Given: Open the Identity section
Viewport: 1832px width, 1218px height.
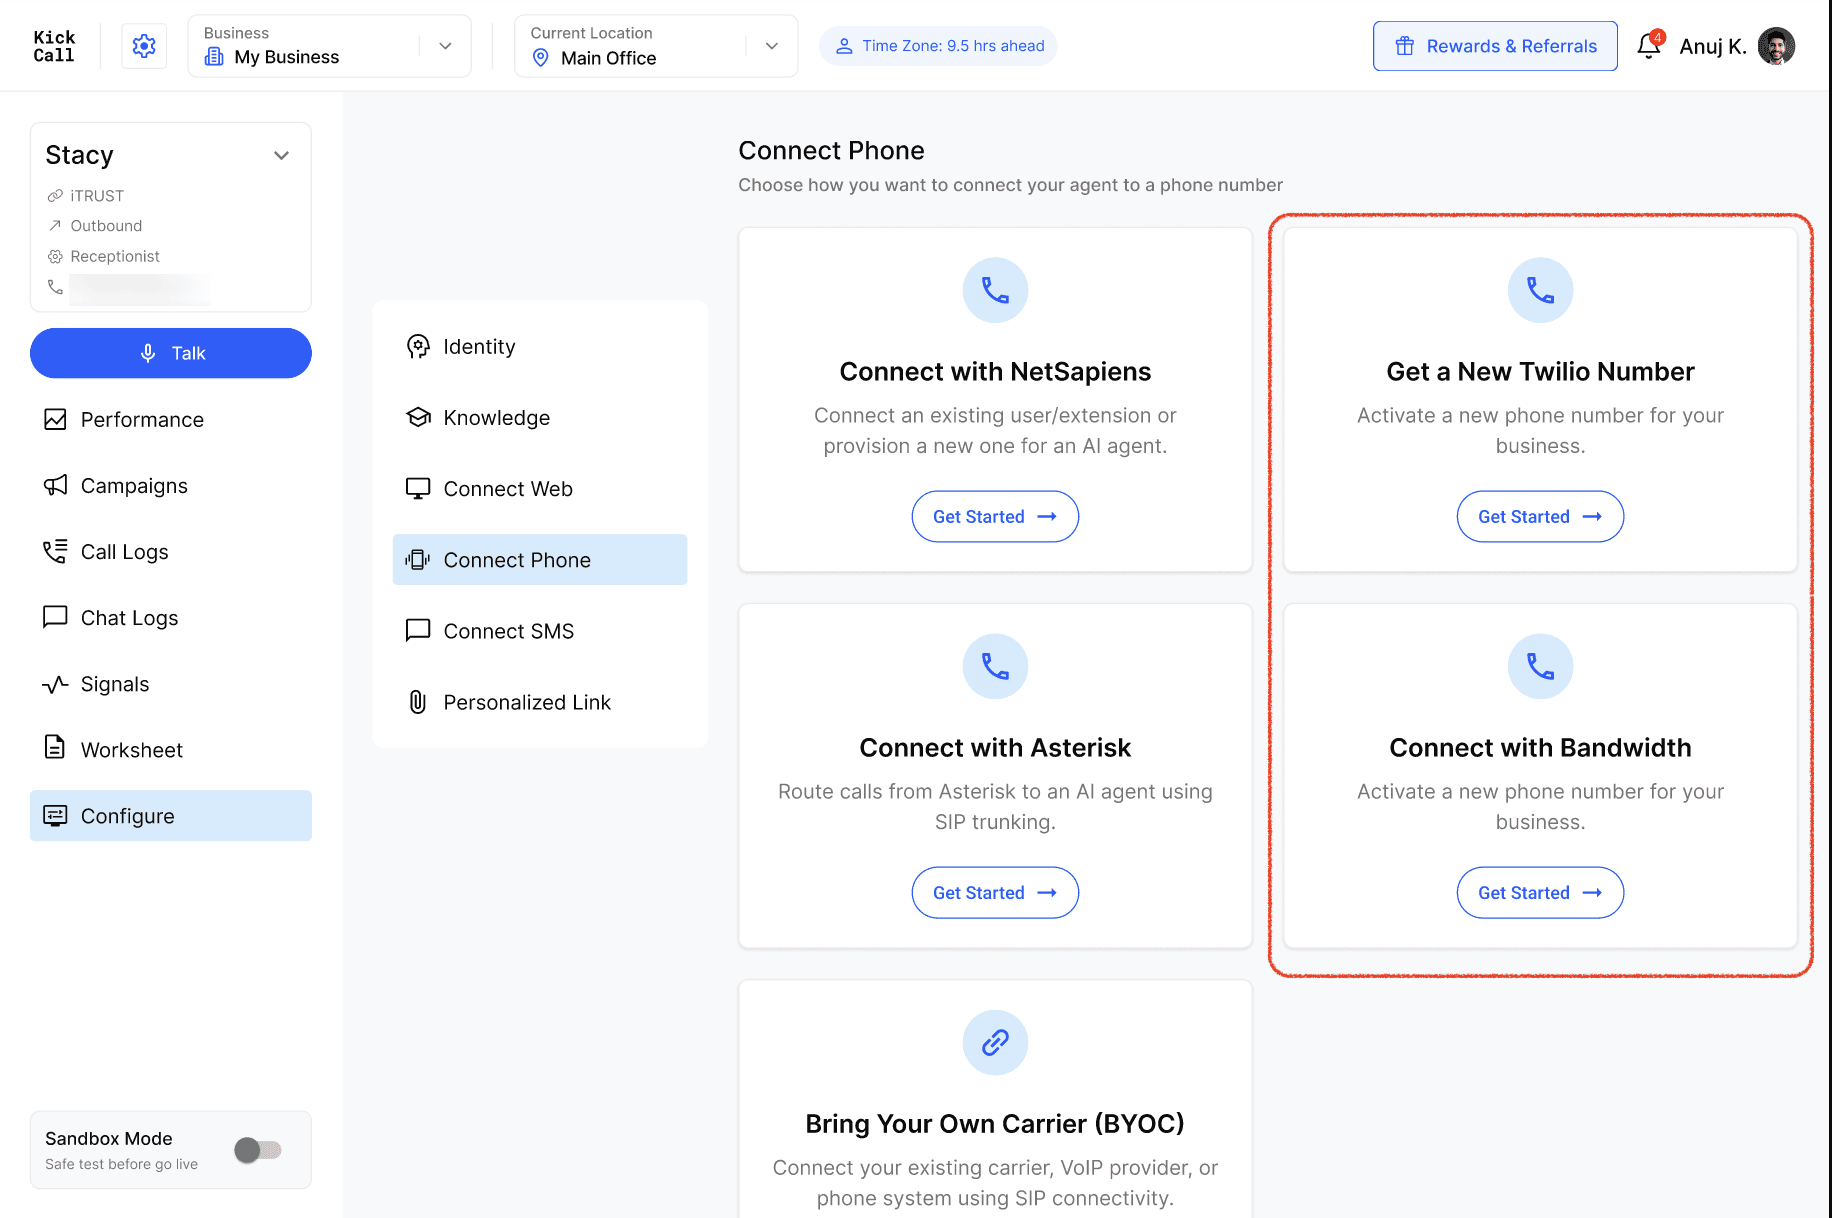Looking at the screenshot, I should point(540,346).
